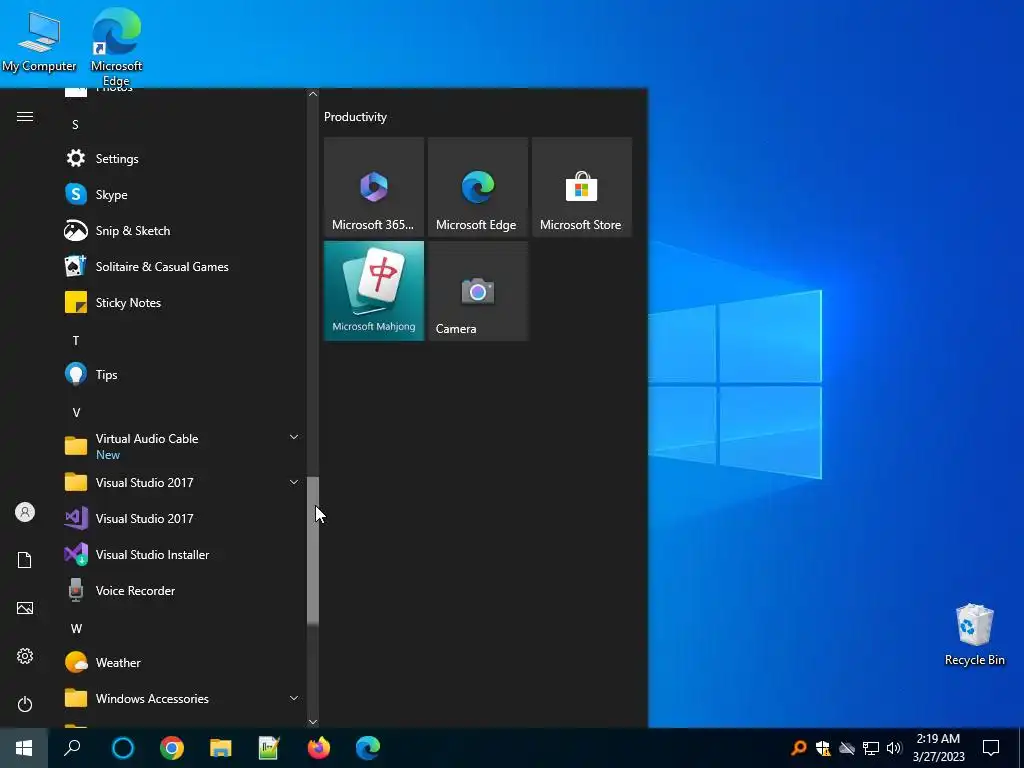The width and height of the screenshot is (1024, 768).
Task: Click the Productivity group heading
Action: click(355, 117)
